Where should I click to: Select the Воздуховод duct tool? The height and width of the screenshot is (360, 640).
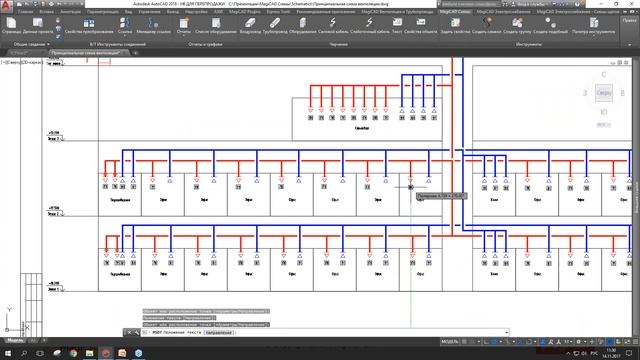click(250, 25)
